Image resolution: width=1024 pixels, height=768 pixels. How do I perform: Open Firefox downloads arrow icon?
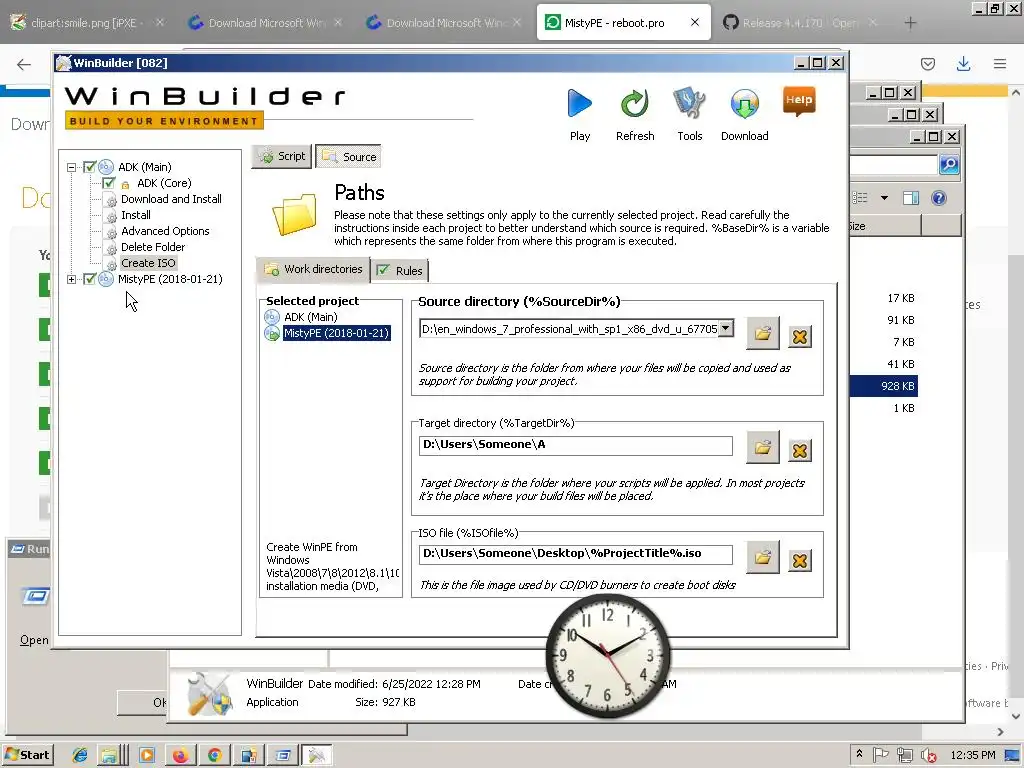963,63
